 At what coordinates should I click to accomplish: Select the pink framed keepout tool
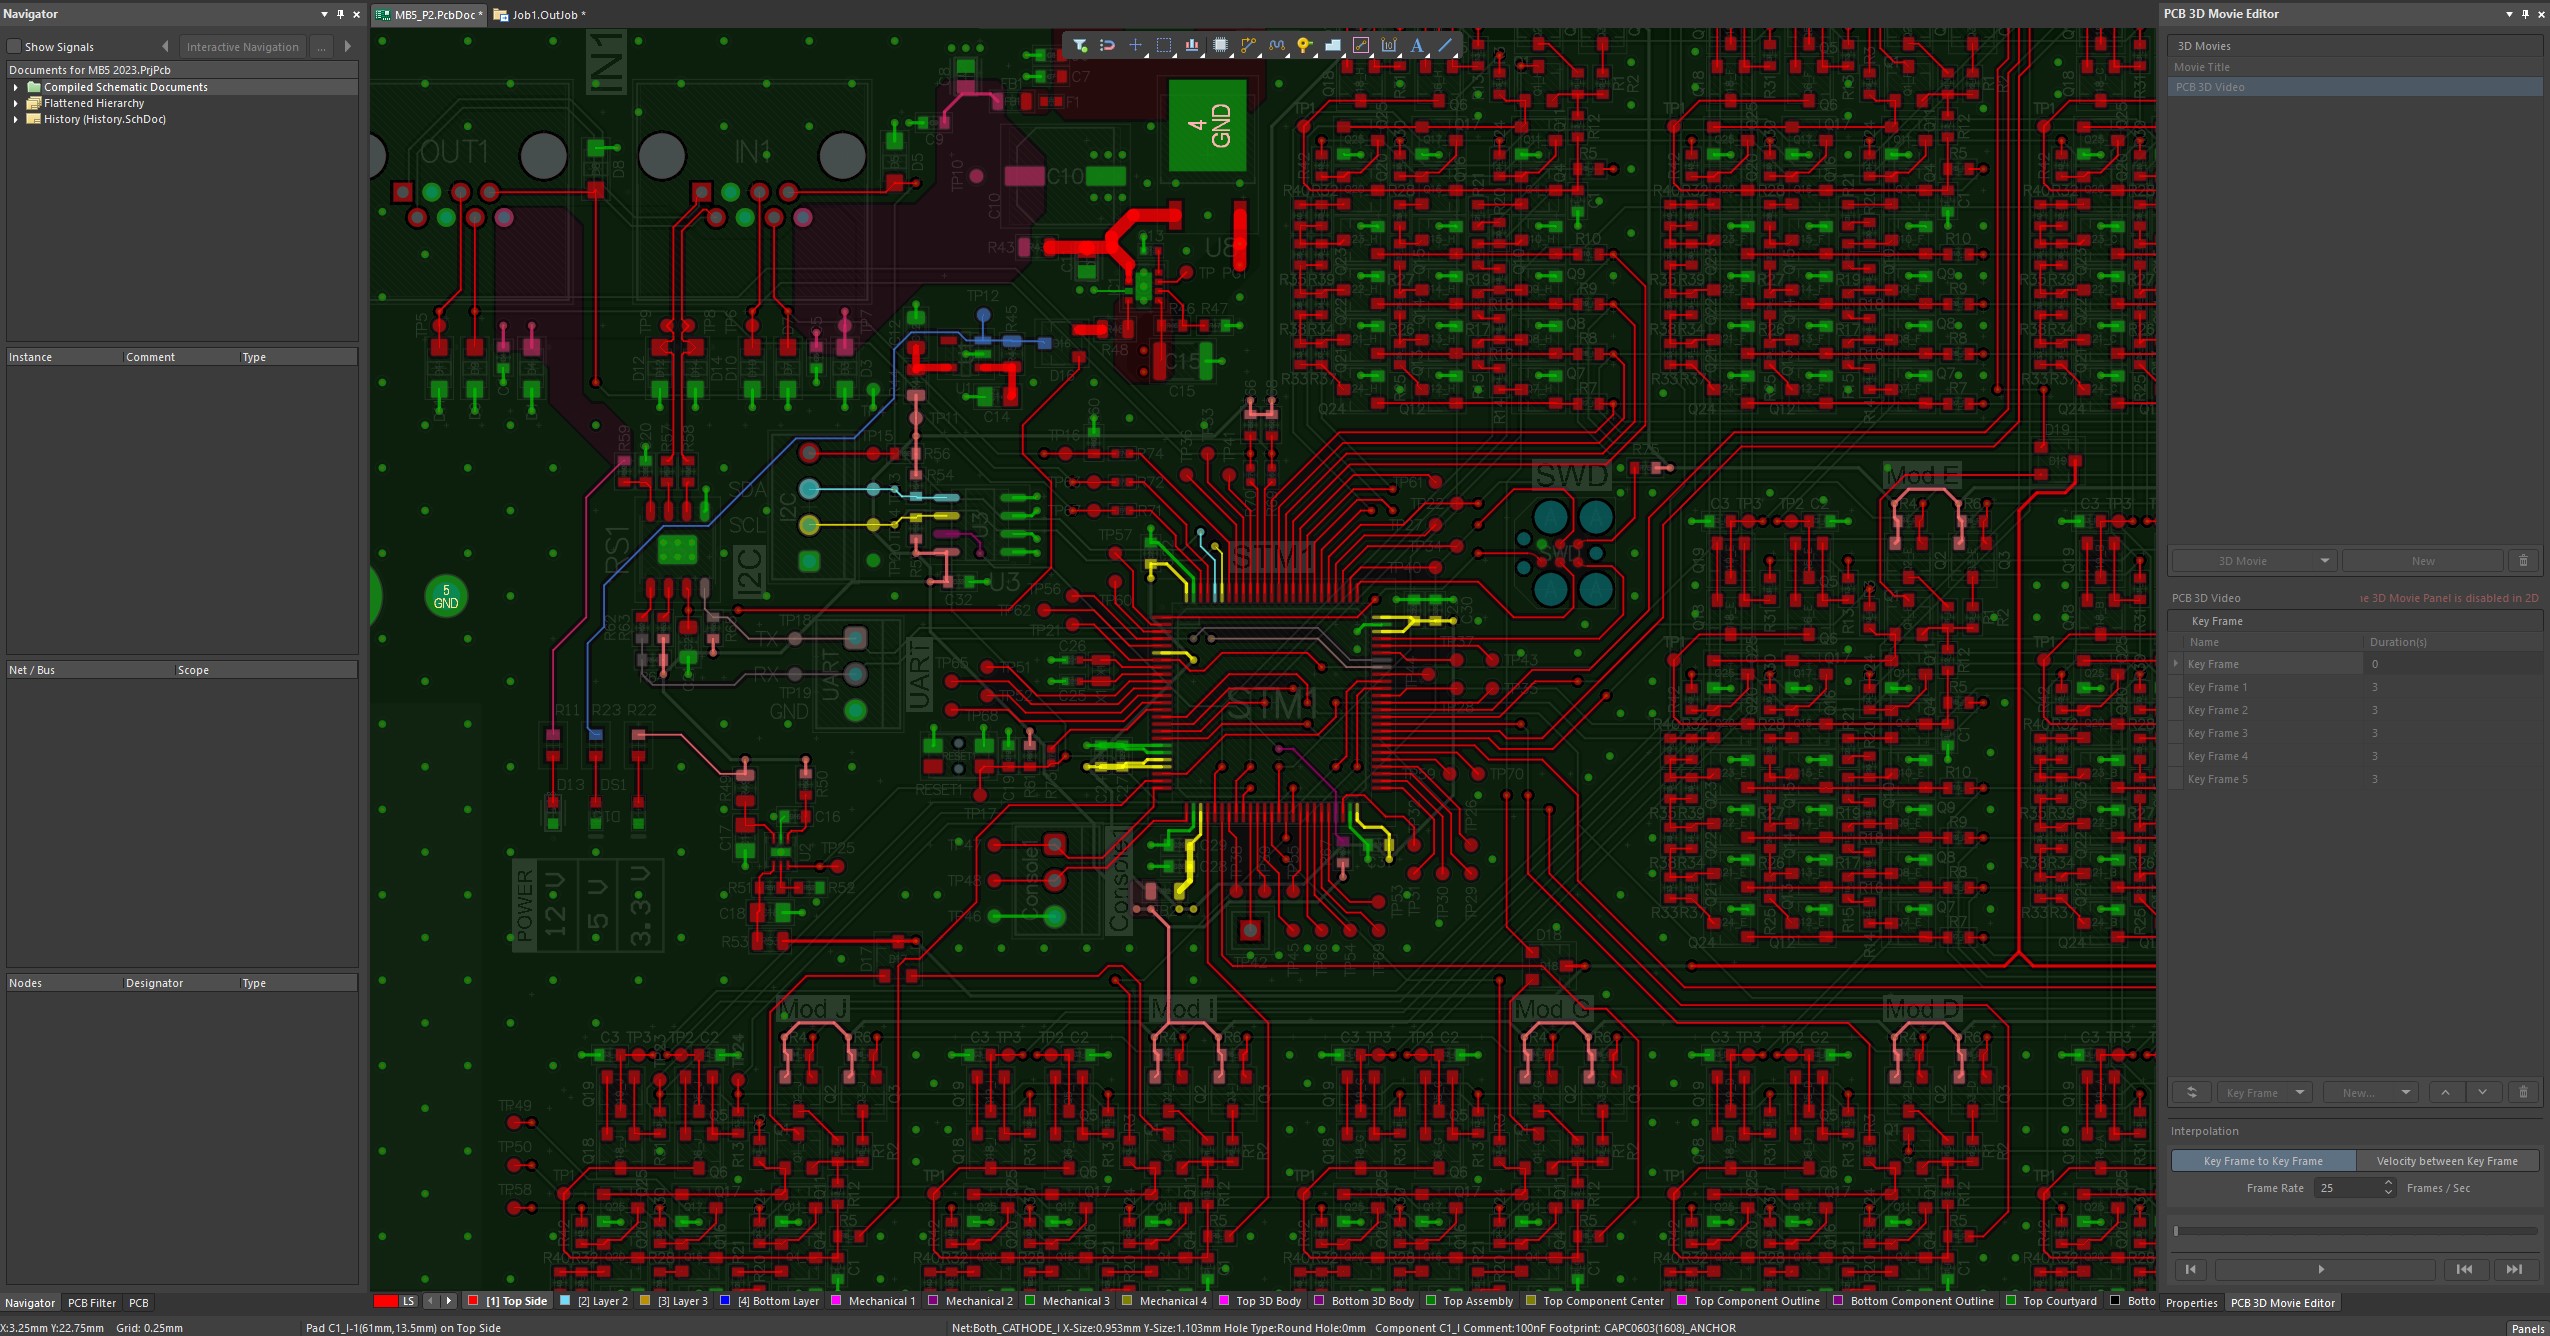pos(1360,45)
